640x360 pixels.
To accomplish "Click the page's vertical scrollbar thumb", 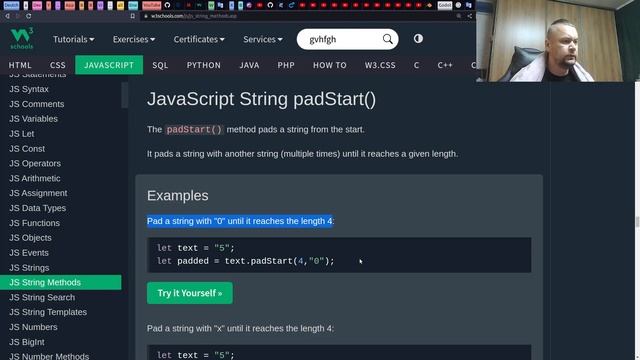I will (x=637, y=222).
